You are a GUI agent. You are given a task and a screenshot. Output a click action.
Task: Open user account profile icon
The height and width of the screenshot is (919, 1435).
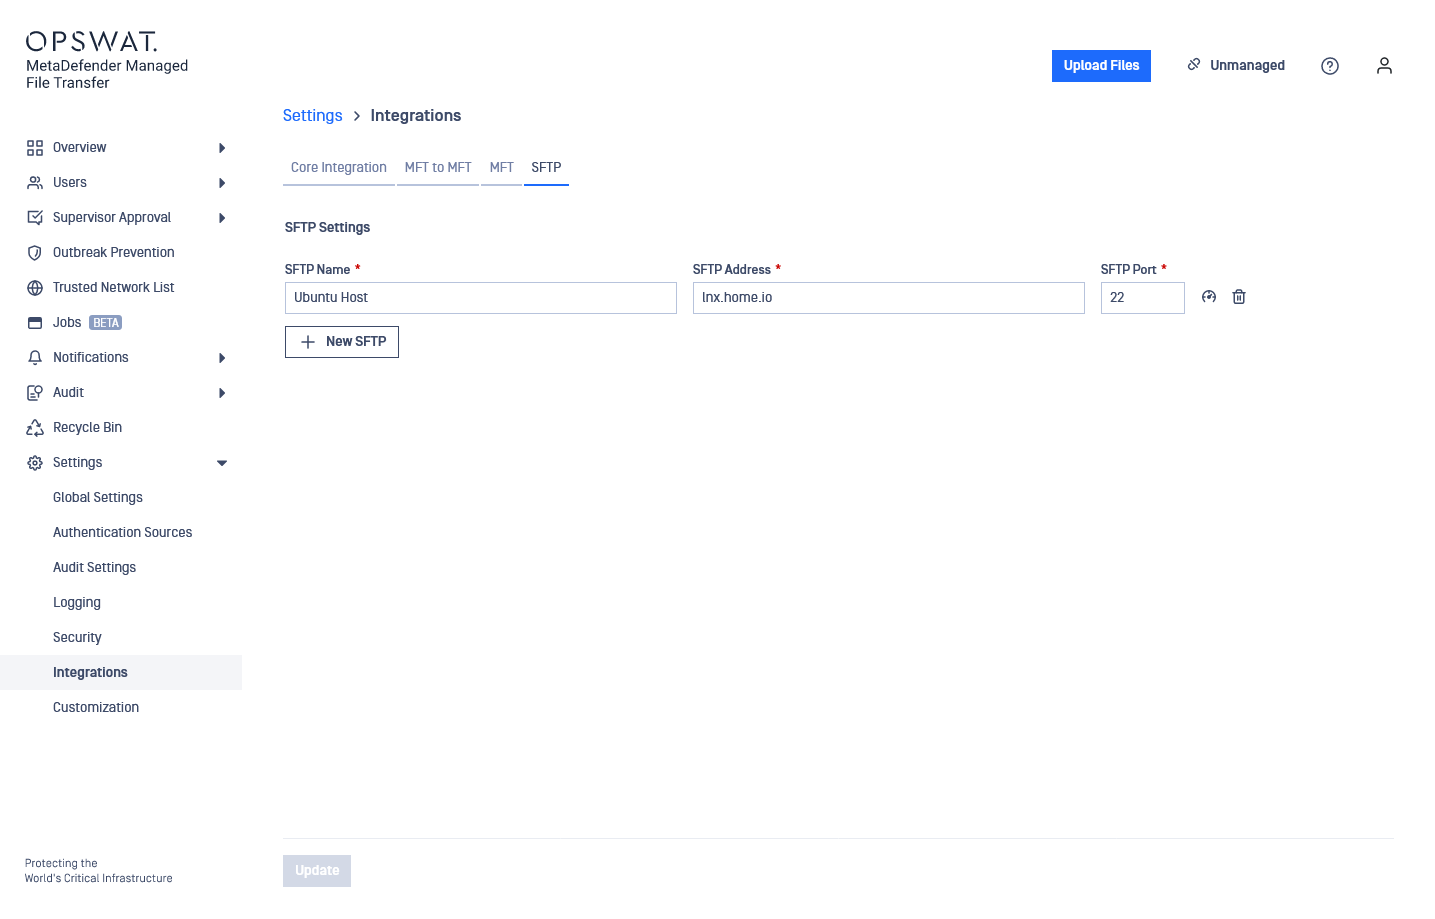click(1384, 66)
